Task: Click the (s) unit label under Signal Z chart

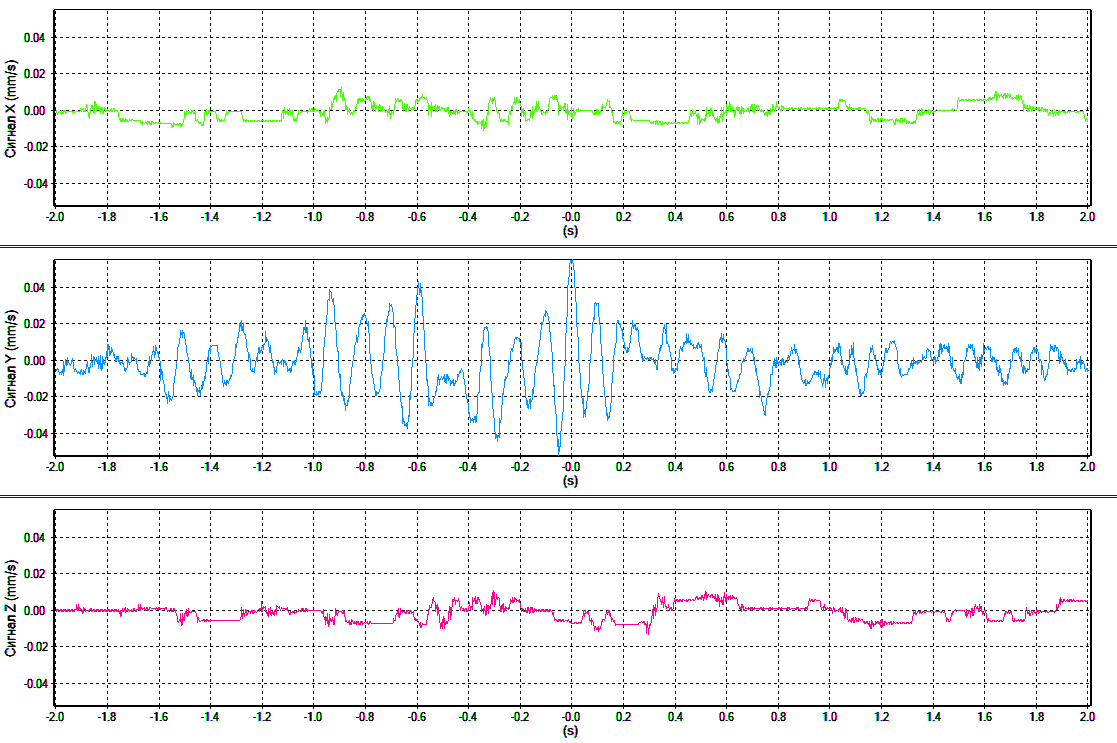Action: (x=571, y=731)
